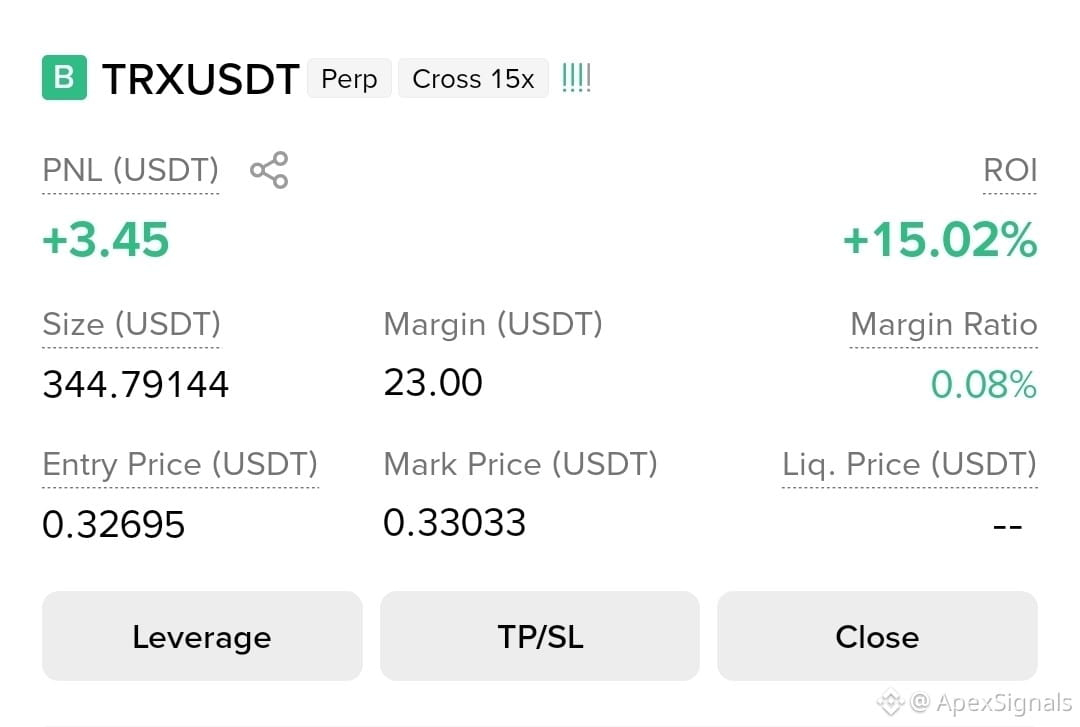This screenshot has width=1080, height=727.
Task: Click the Margin (USDT) 23.00 value
Action: pos(433,382)
